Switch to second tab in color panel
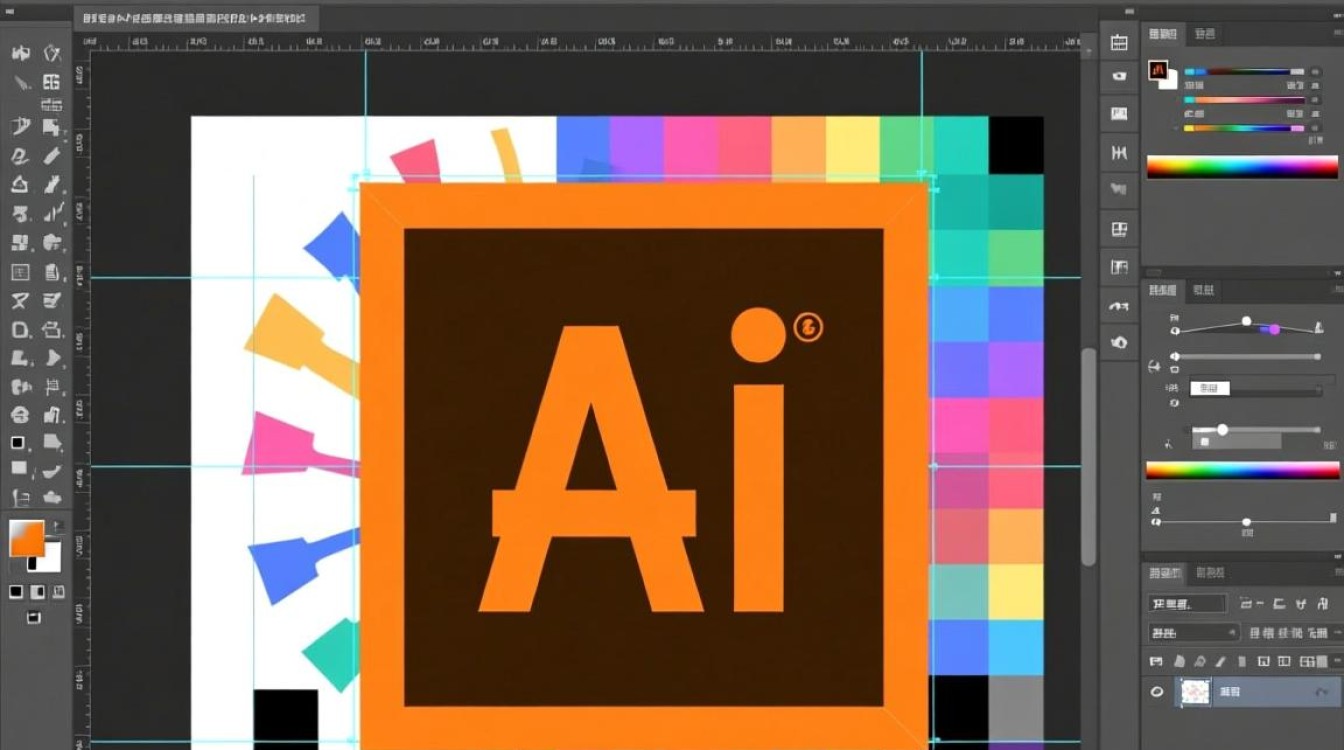 1205,34
